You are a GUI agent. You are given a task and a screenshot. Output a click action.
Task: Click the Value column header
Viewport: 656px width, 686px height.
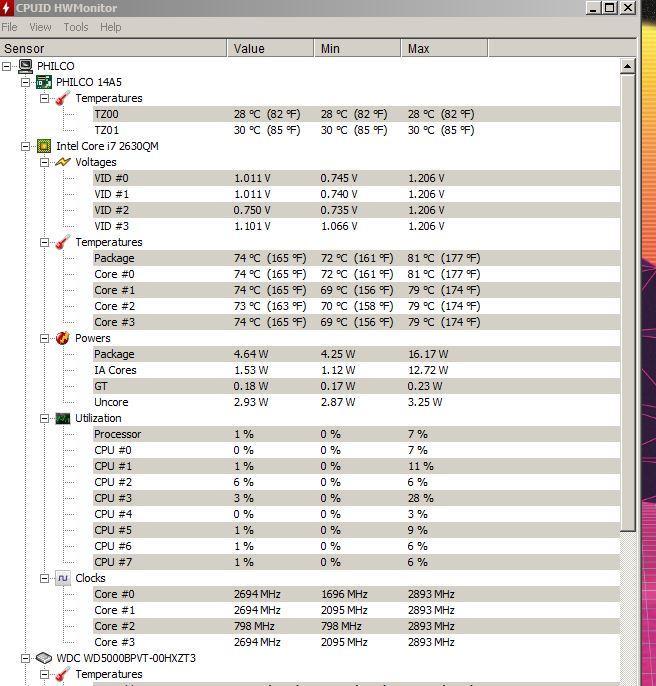click(270, 48)
